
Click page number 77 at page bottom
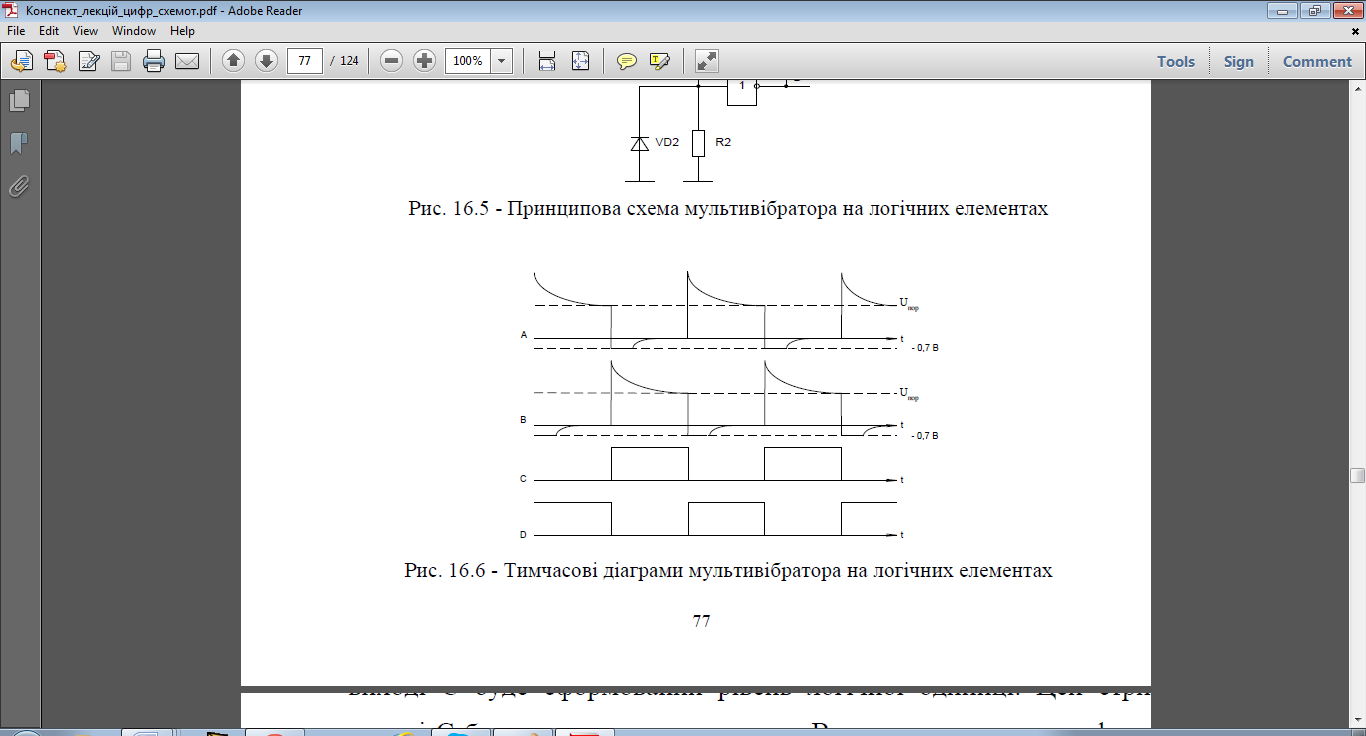tap(701, 621)
